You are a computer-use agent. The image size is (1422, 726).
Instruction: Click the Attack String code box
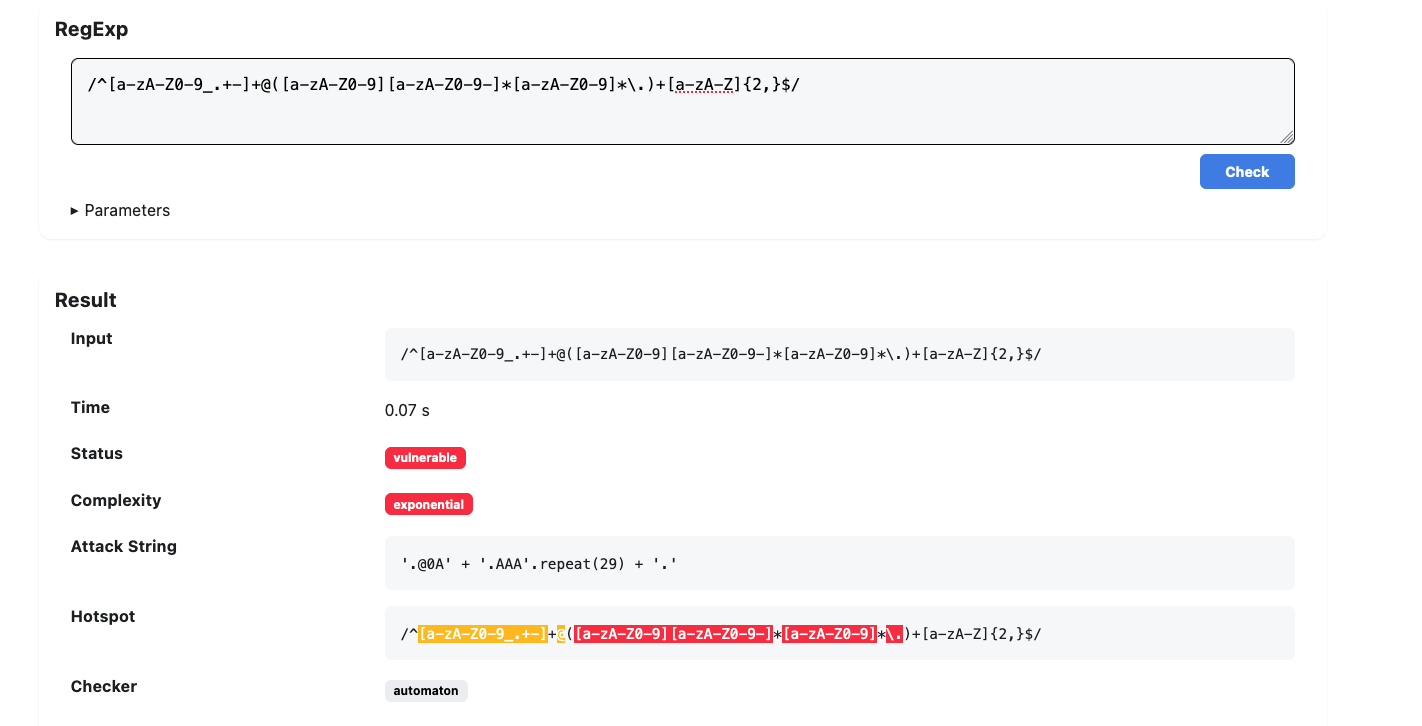point(840,563)
